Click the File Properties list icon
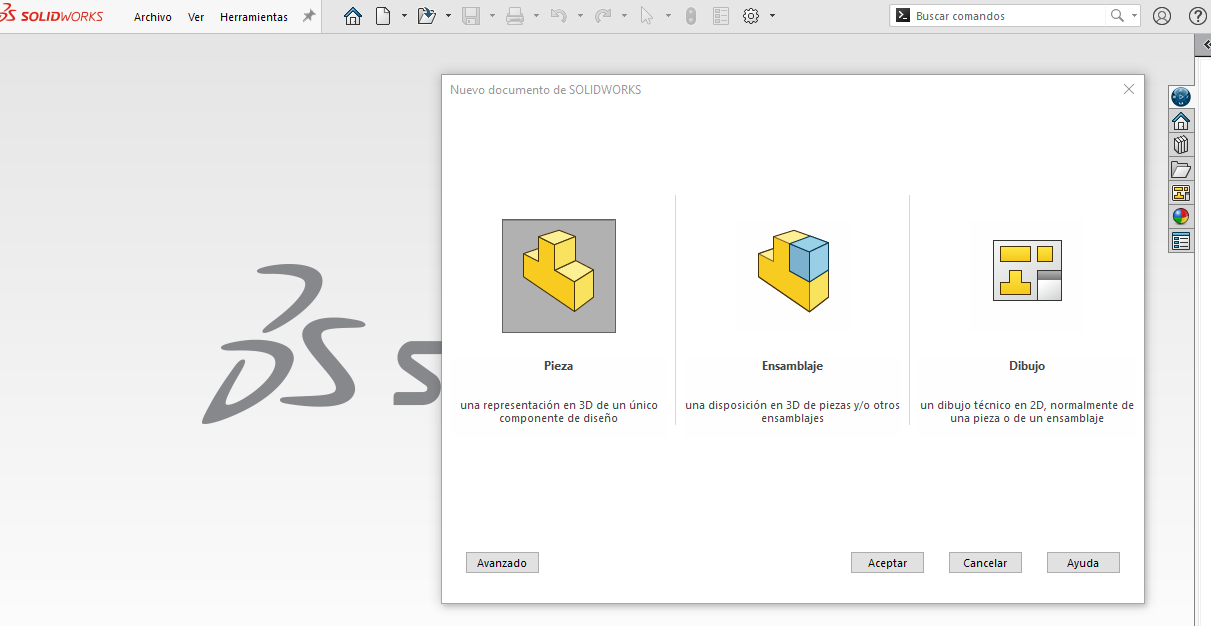The width and height of the screenshot is (1211, 626). [x=721, y=16]
